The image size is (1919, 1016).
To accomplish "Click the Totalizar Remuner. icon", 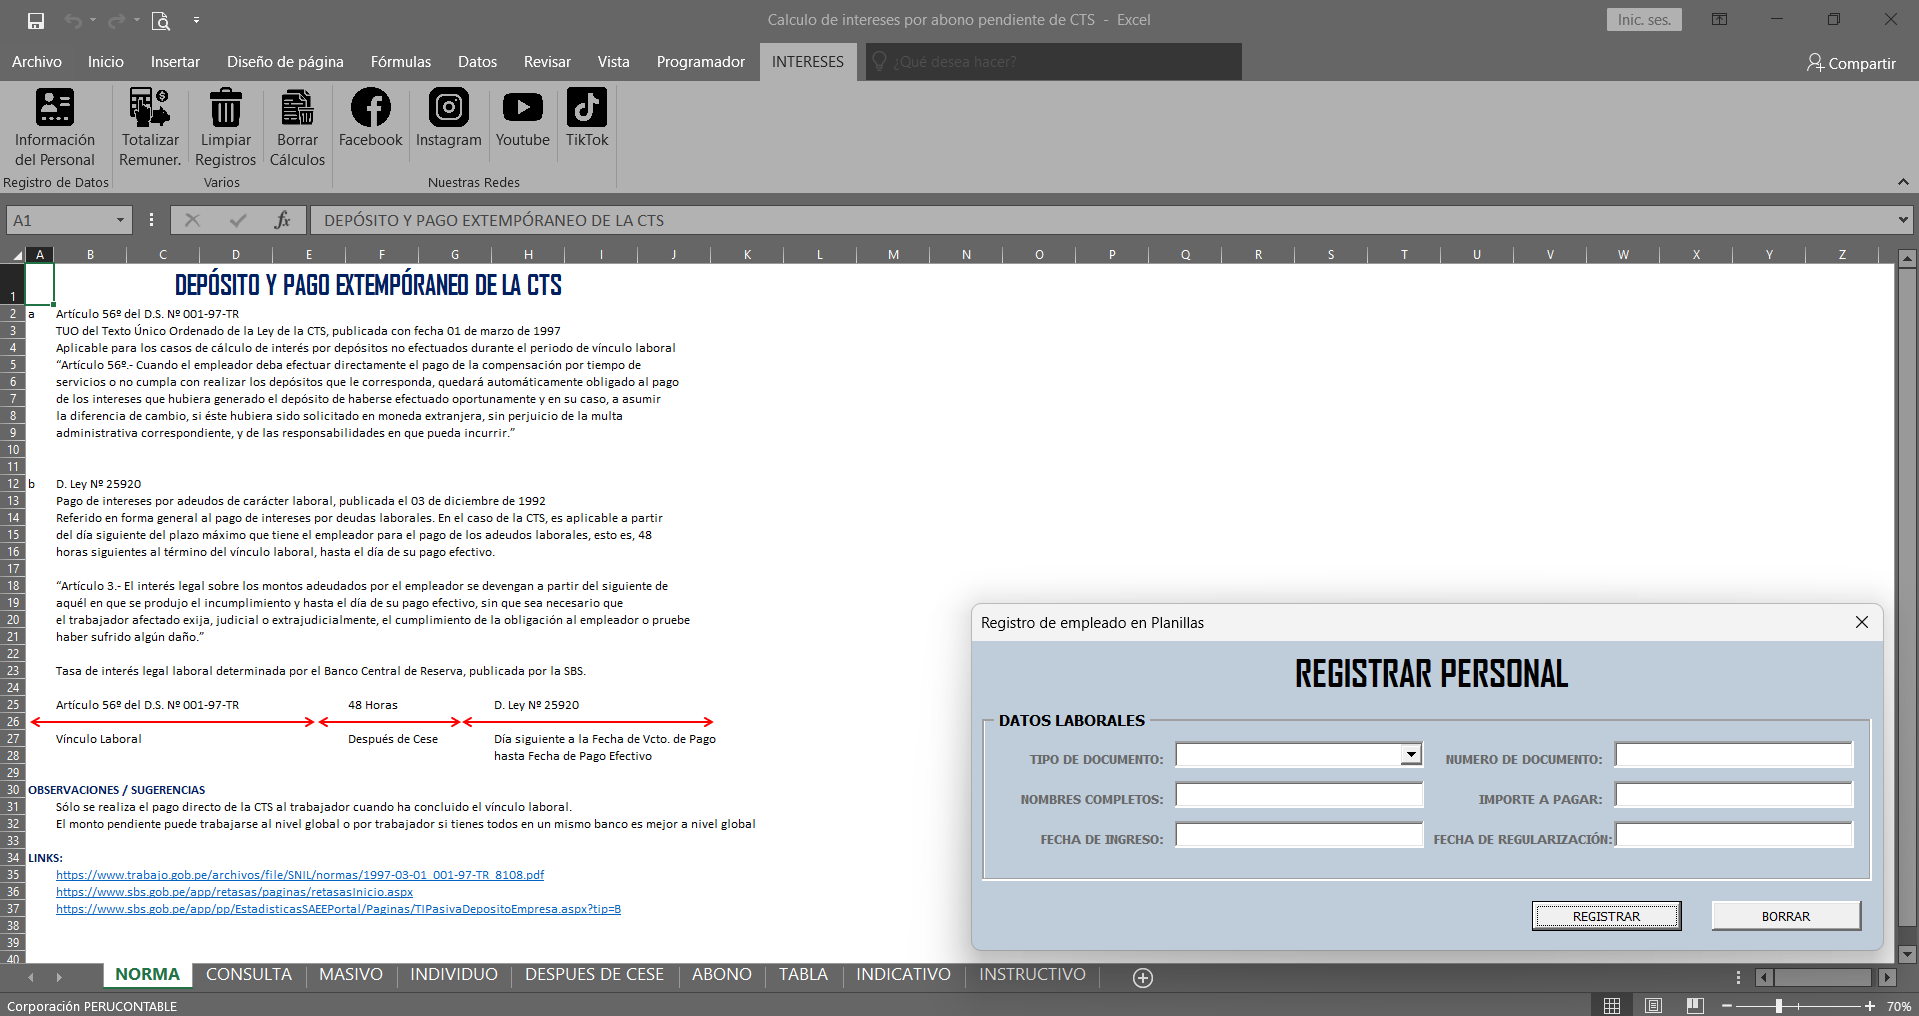I will point(150,108).
